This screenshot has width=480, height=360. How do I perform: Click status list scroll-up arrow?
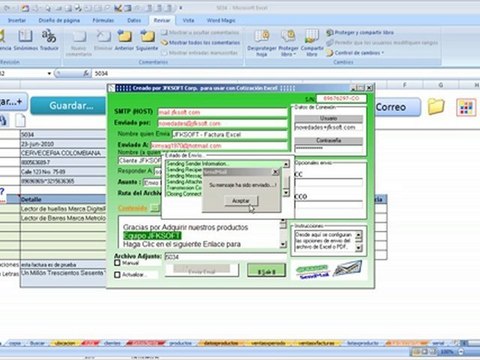(286, 164)
